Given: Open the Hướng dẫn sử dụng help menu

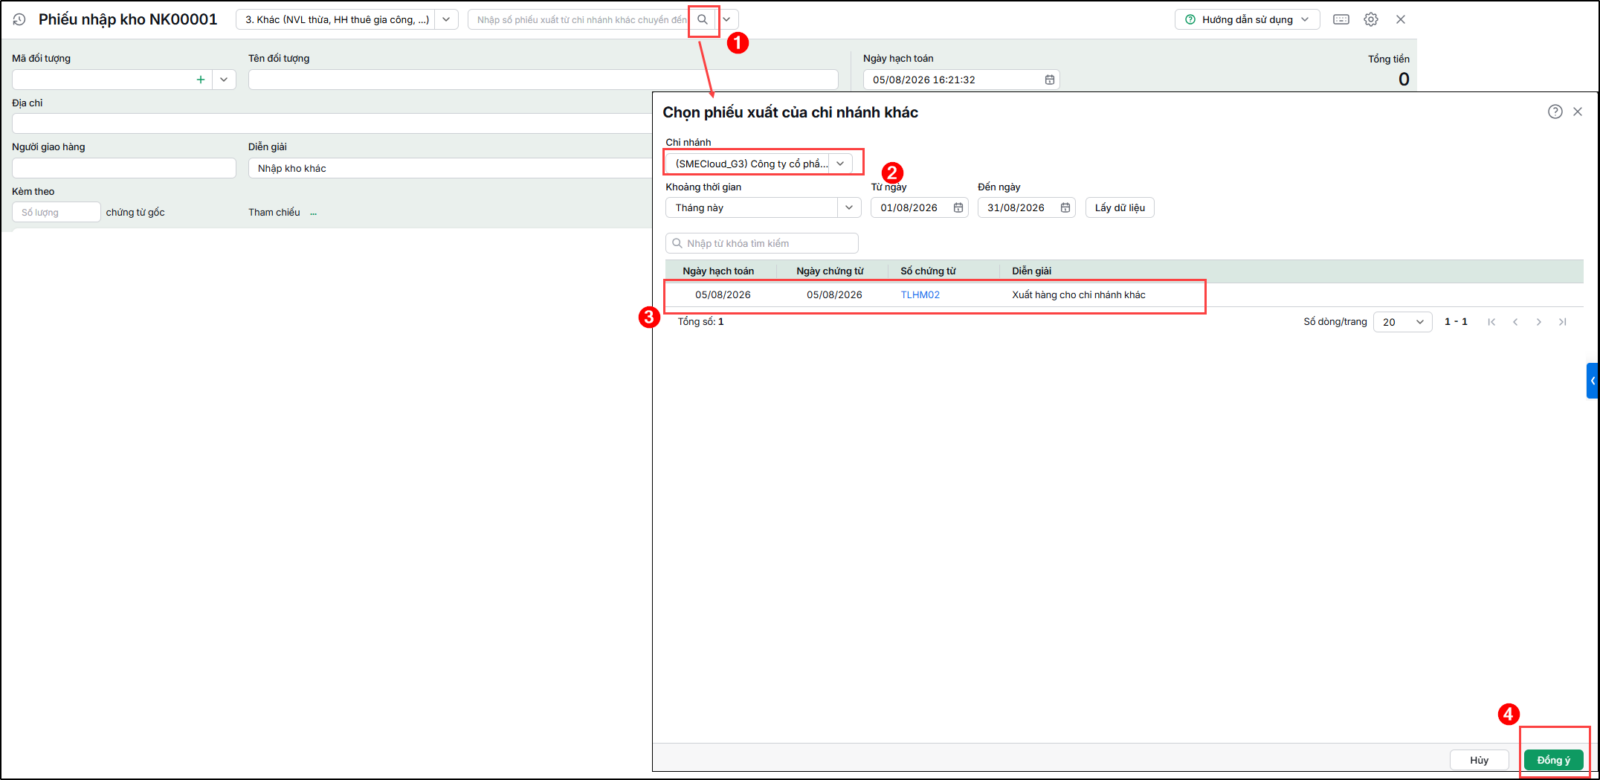Looking at the screenshot, I should point(1247,19).
